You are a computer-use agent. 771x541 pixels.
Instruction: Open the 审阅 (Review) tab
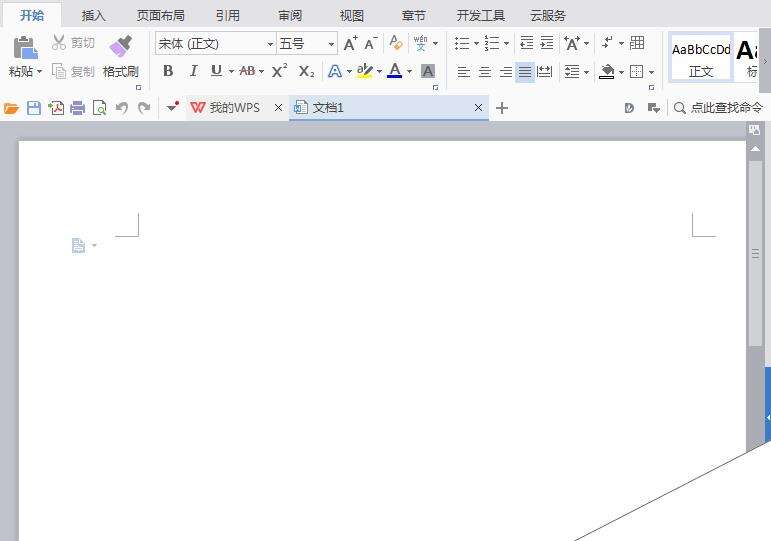(x=290, y=16)
